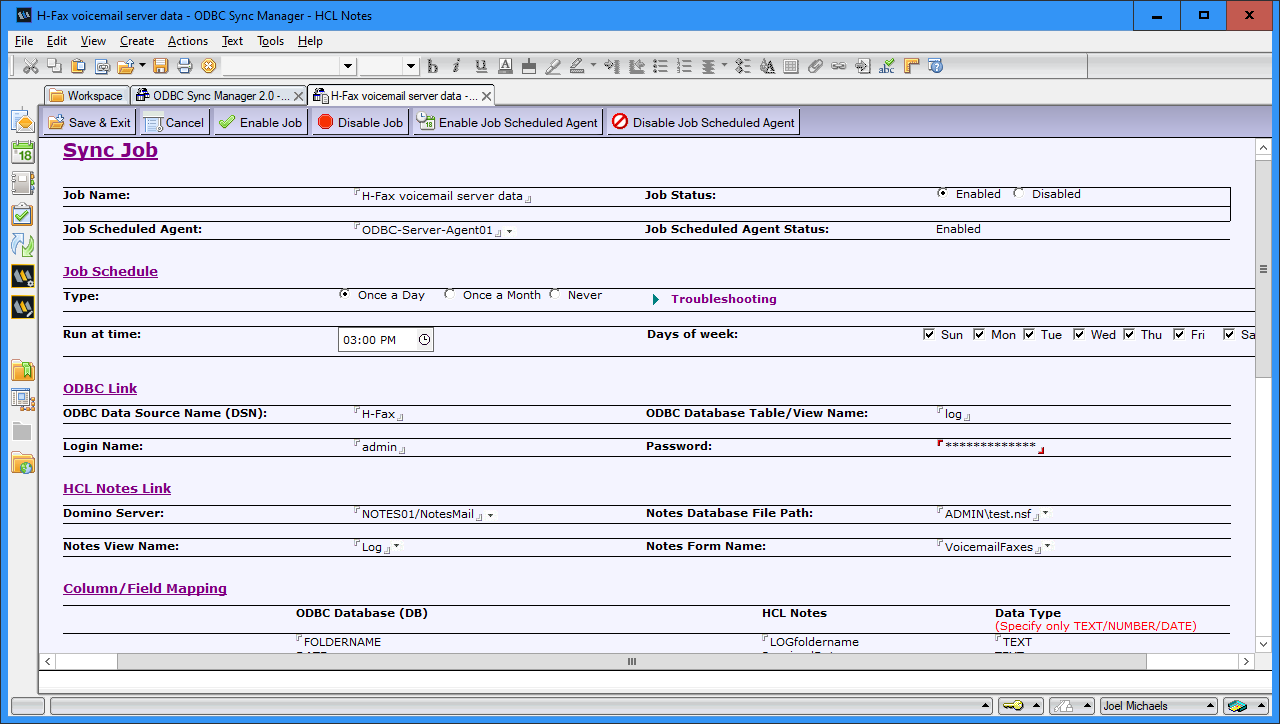Toggle italic text formatting

(456, 66)
